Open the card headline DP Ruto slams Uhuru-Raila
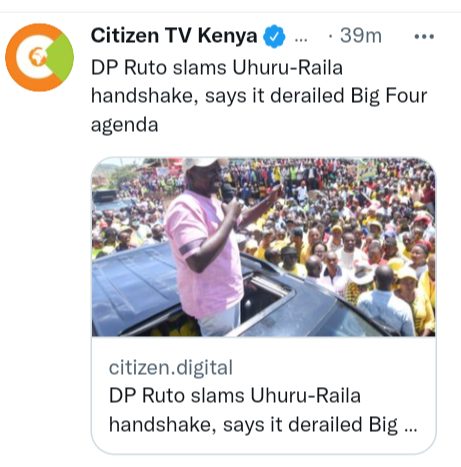Viewport: 461px width, 467px height. (235, 396)
